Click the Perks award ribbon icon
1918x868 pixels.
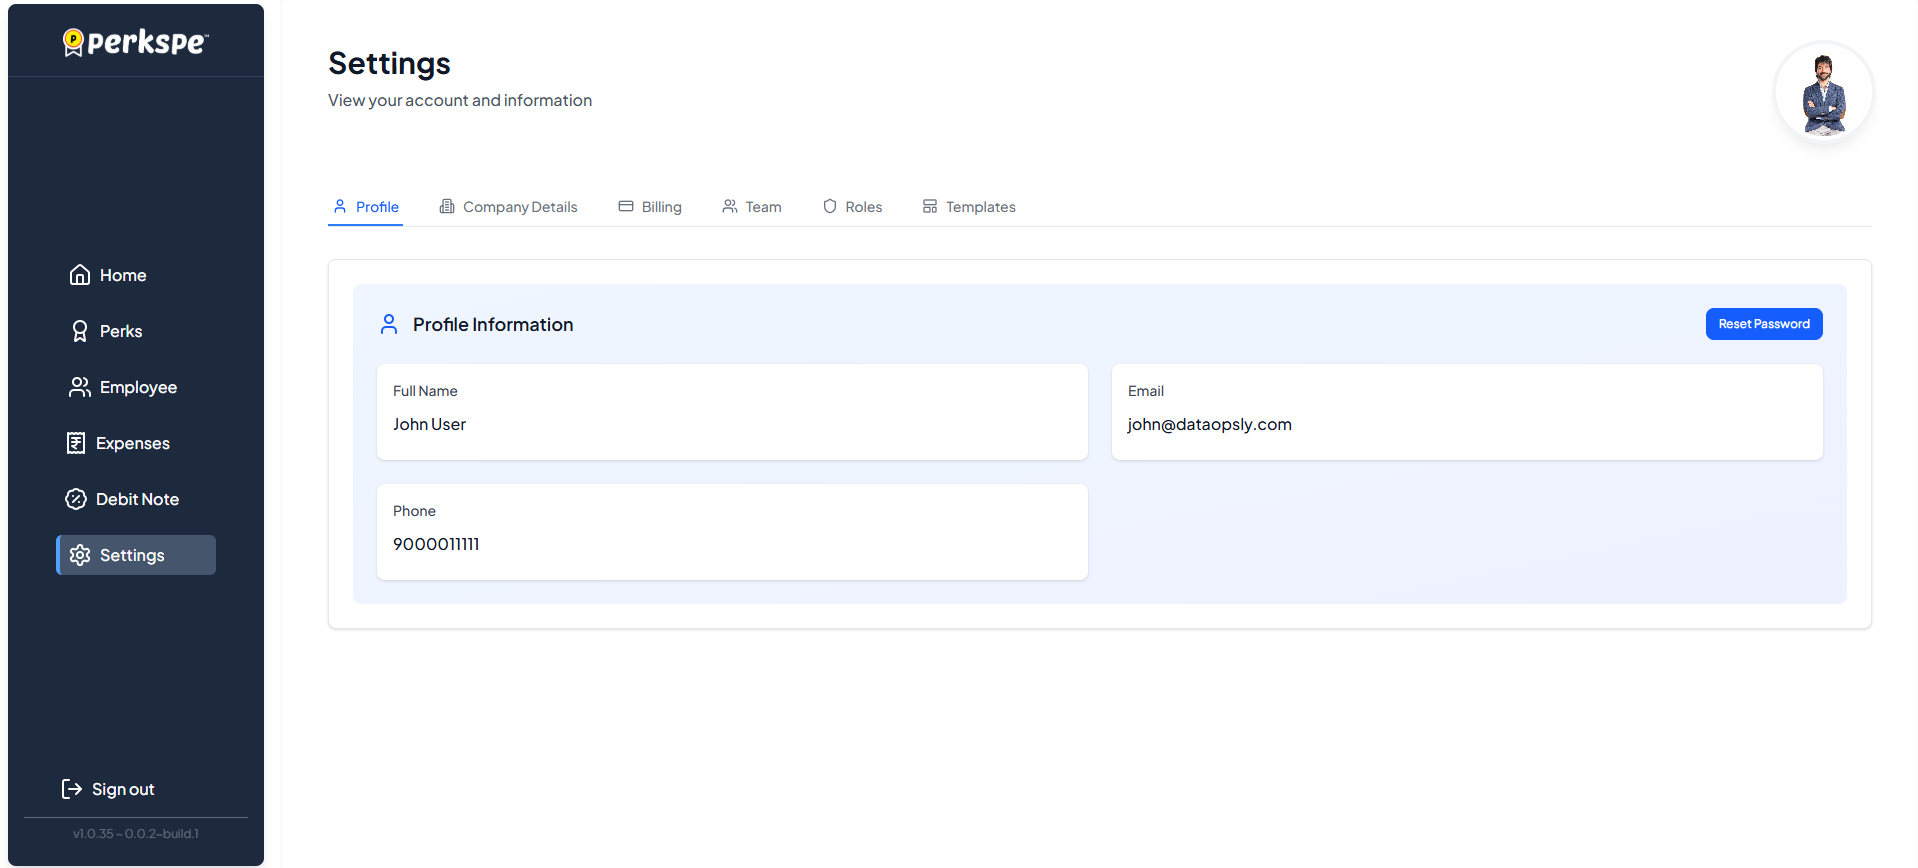(x=80, y=331)
